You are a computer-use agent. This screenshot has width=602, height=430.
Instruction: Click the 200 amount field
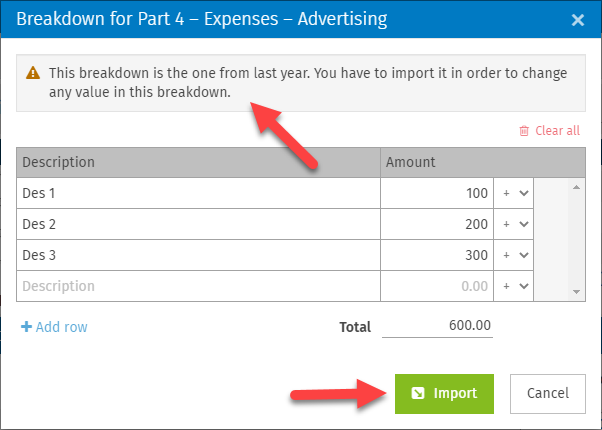(438, 224)
